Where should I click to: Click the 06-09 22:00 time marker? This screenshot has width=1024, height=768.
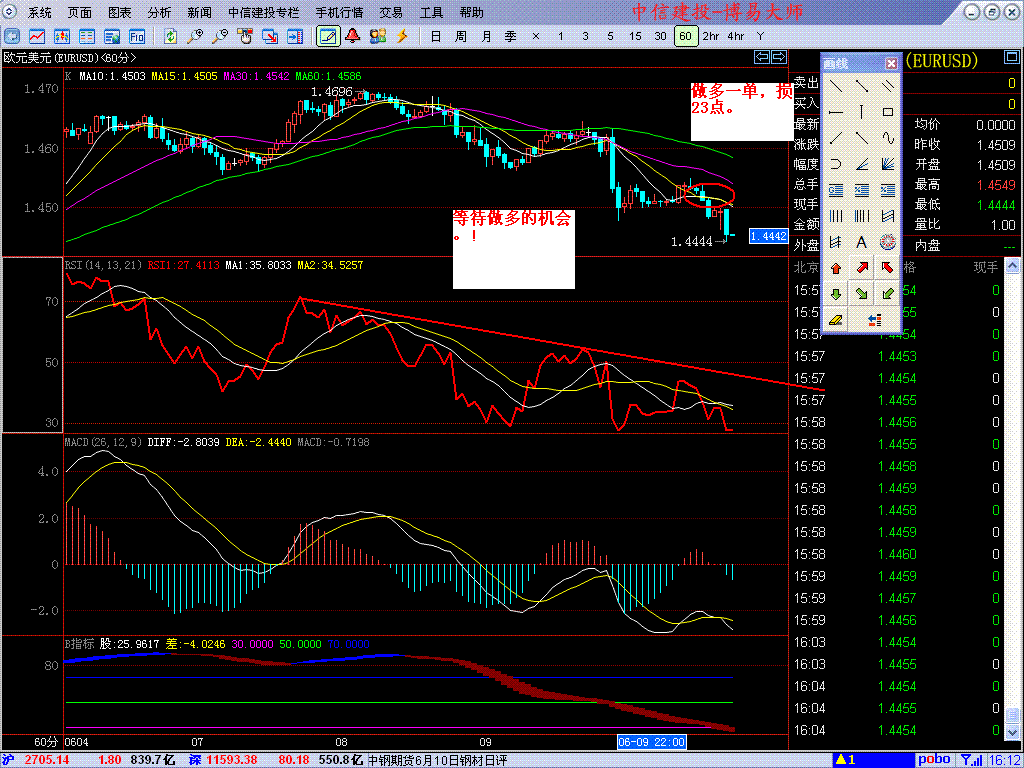click(652, 743)
